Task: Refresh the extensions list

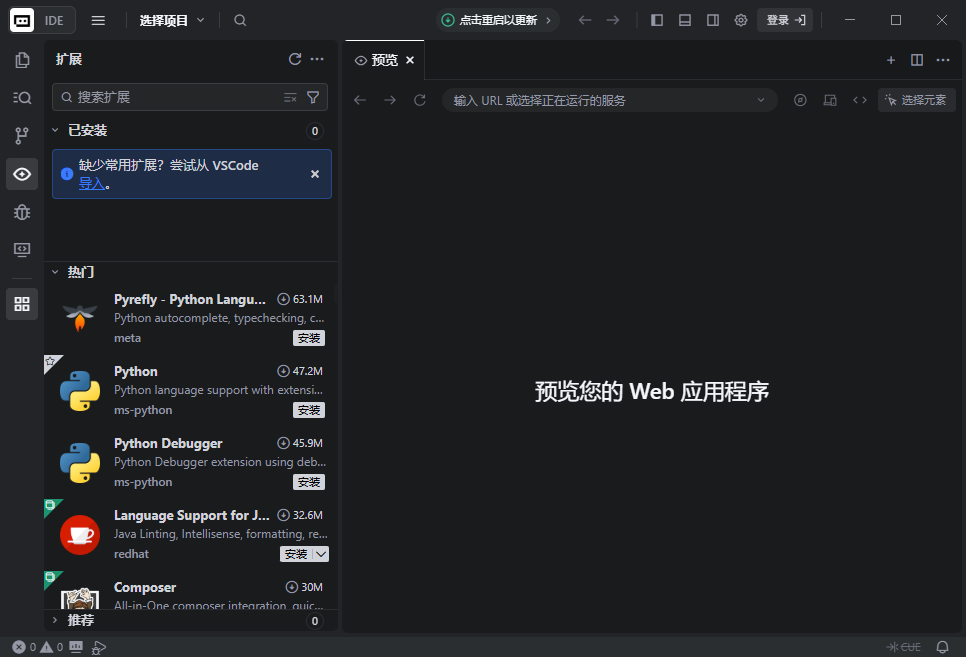Action: 295,59
